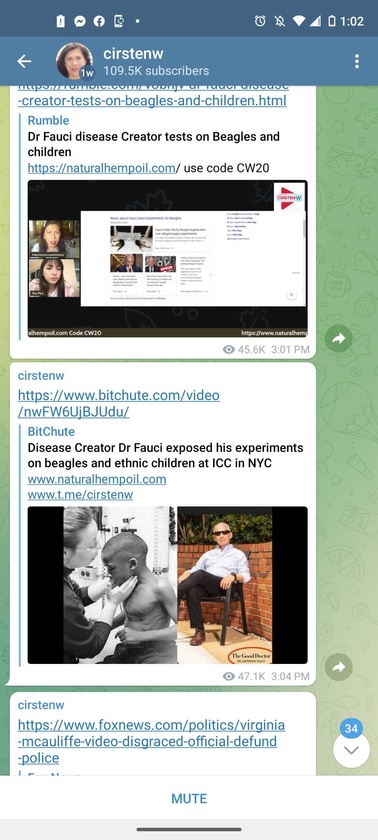Viewport: 378px width, 840px height.
Task: Jump to latest messages with down arrow
Action: (x=351, y=750)
